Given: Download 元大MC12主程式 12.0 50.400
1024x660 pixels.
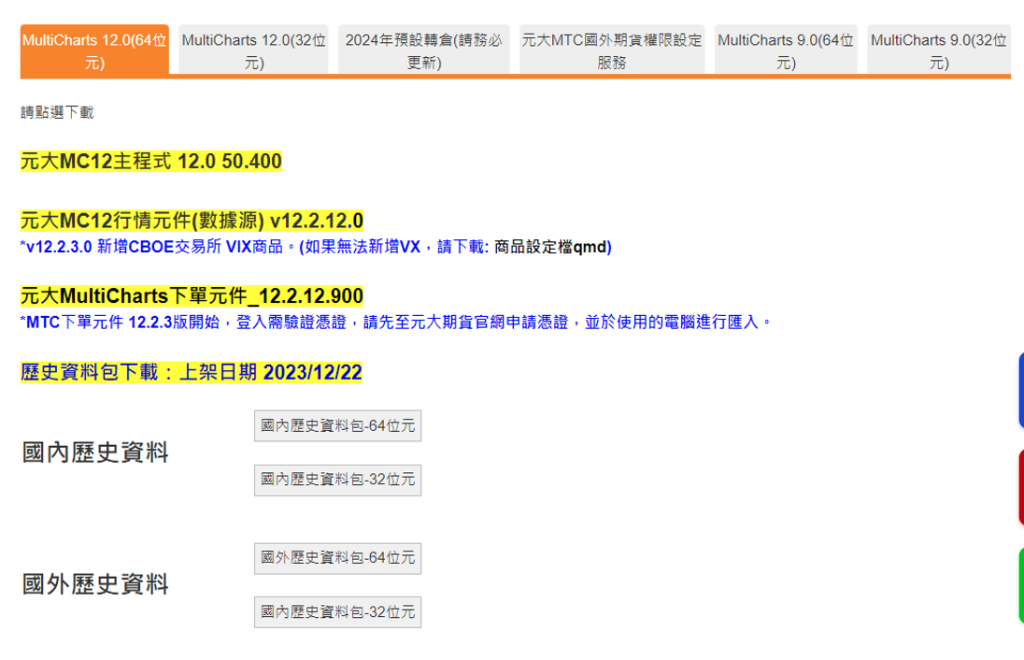Looking at the screenshot, I should click(x=151, y=161).
